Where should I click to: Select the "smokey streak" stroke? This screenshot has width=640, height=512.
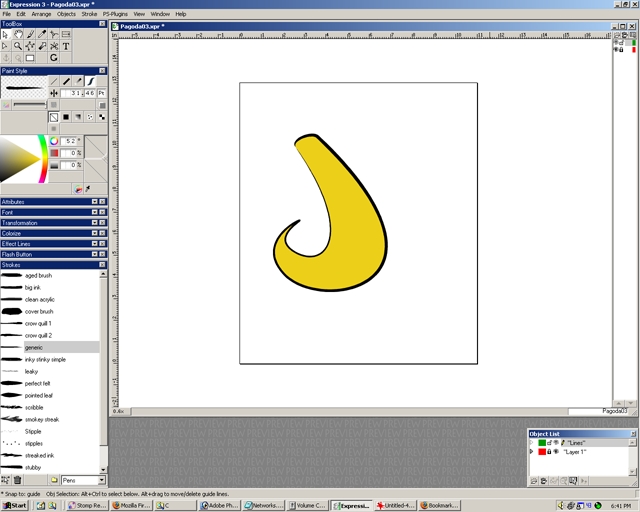click(49, 419)
